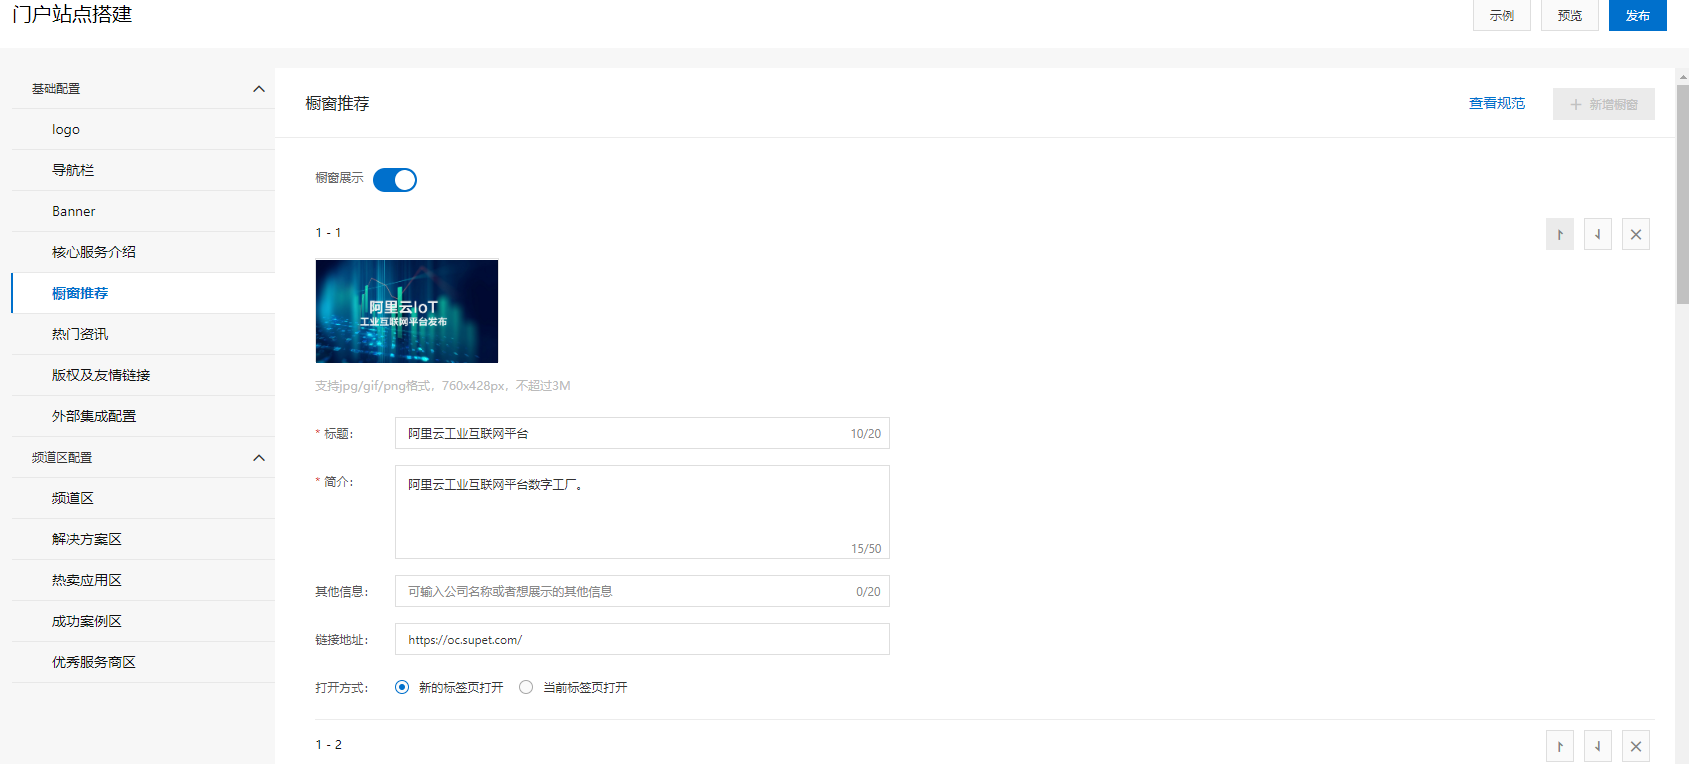Focus the 简介 text area
The height and width of the screenshot is (768, 1689).
tap(642, 512)
